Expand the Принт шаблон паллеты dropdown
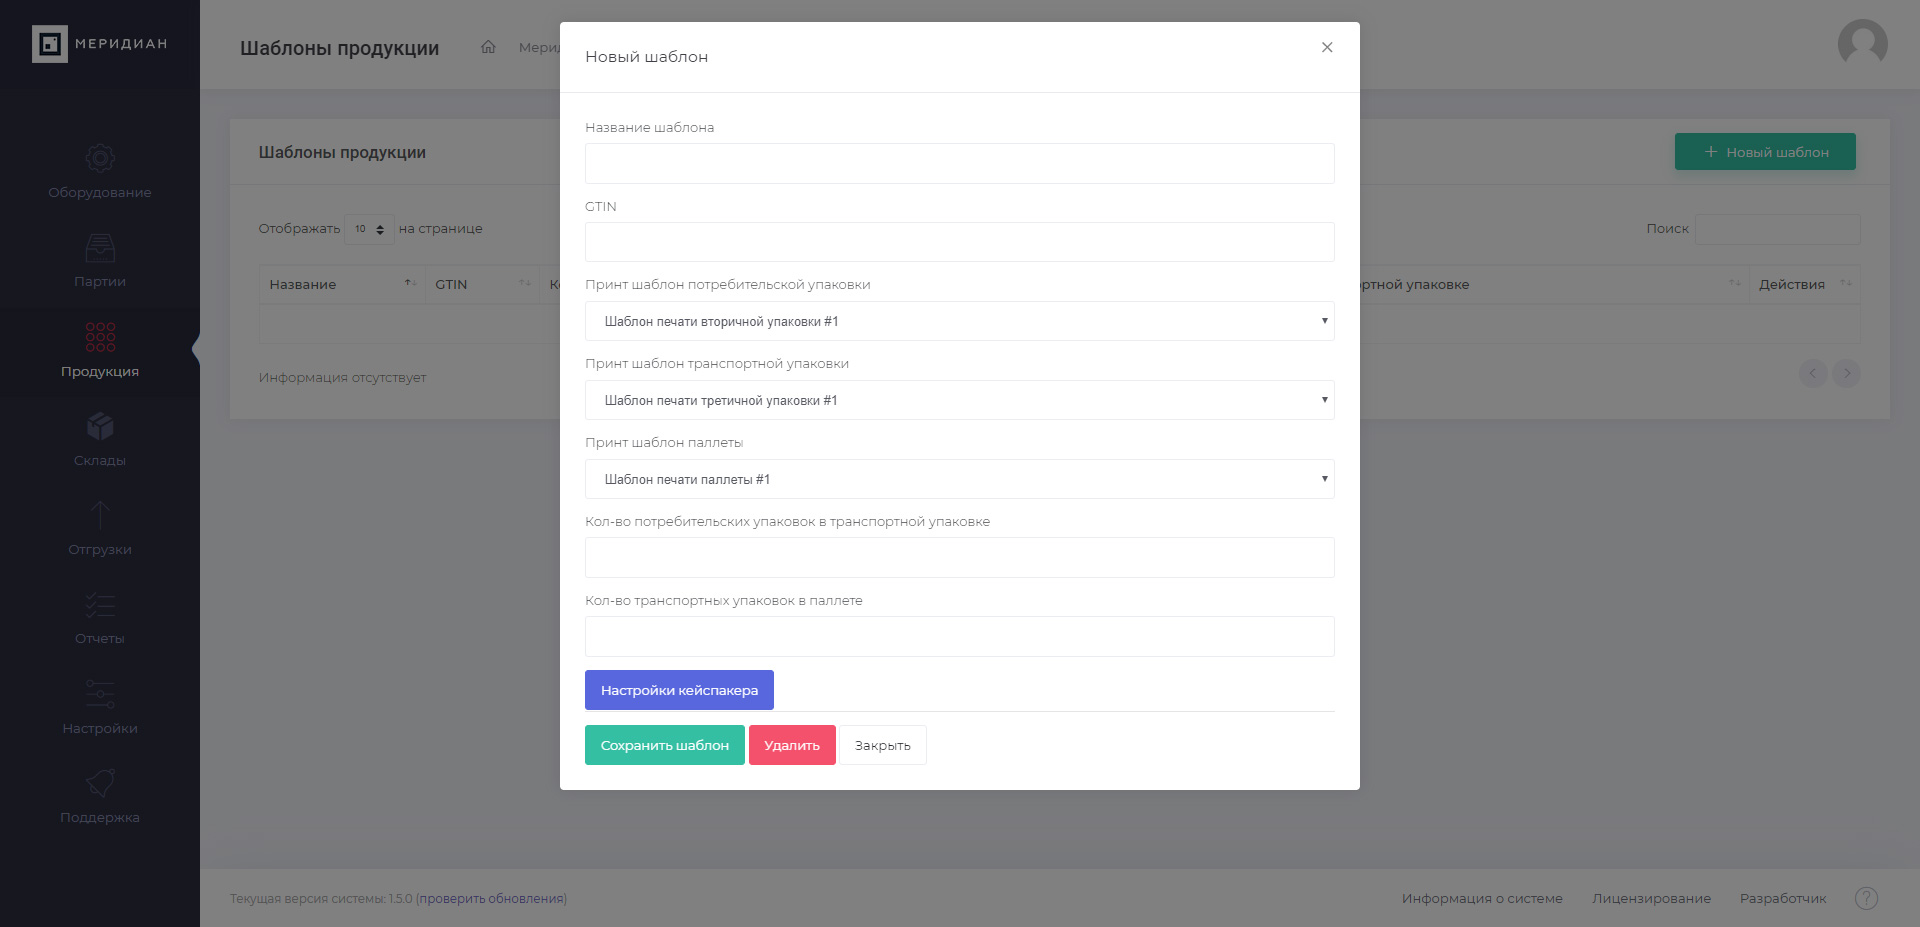Viewport: 1920px width, 927px height. point(960,479)
